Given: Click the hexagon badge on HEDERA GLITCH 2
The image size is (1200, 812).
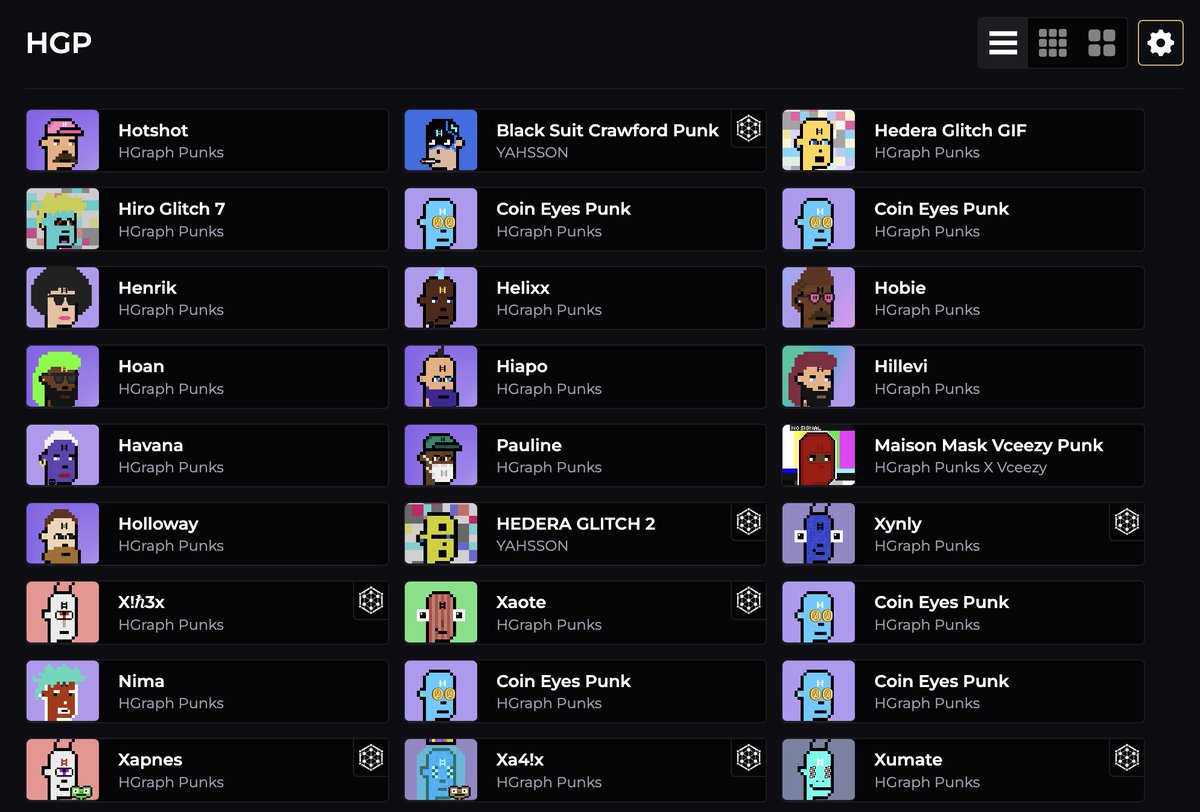Looking at the screenshot, I should click(x=749, y=521).
